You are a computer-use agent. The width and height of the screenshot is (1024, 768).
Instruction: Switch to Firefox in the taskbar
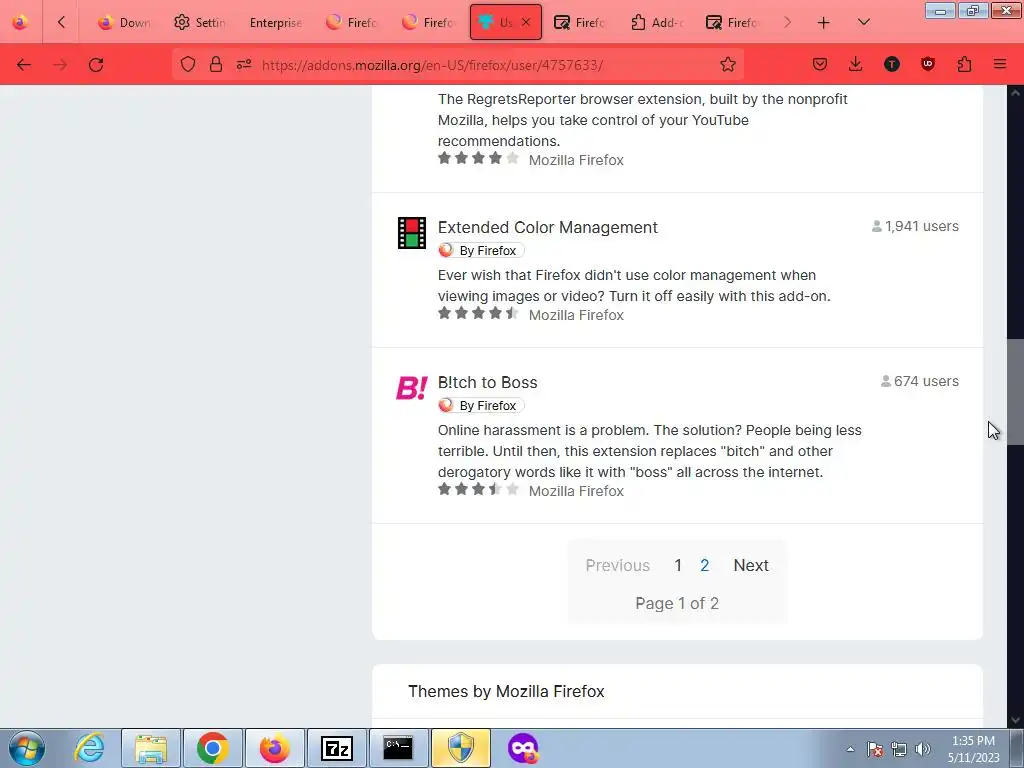[x=274, y=748]
